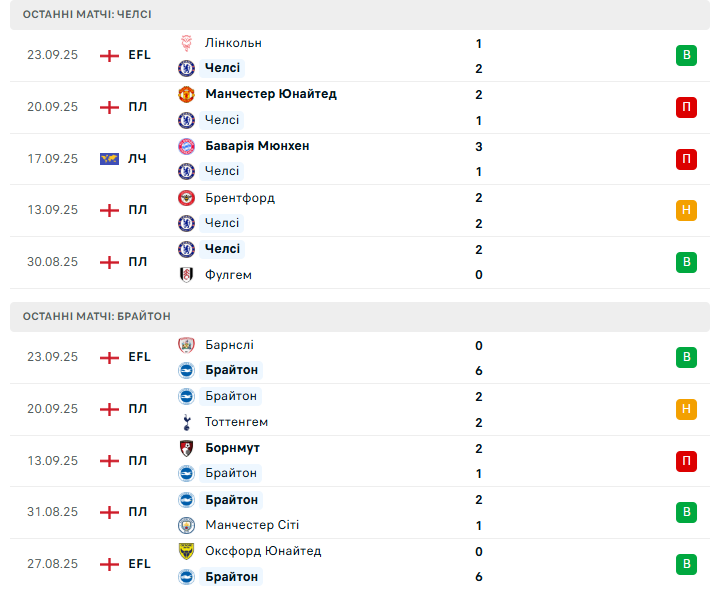Click the Champions League flag icon
Viewport: 718px width, 594px height.
(x=110, y=159)
